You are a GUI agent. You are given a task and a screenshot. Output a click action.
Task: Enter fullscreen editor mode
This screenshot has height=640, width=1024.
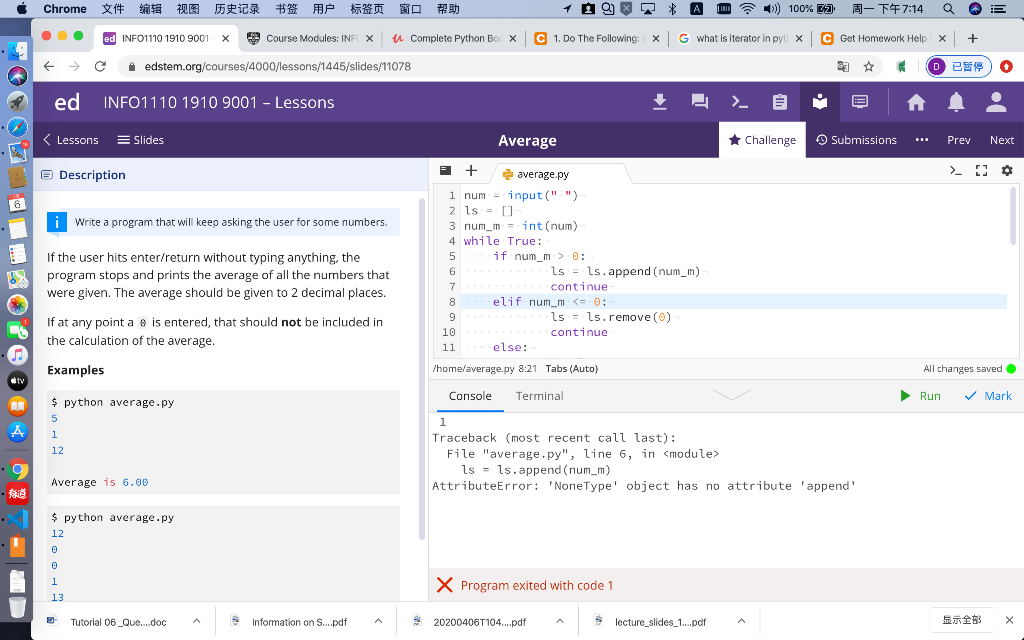coord(981,170)
